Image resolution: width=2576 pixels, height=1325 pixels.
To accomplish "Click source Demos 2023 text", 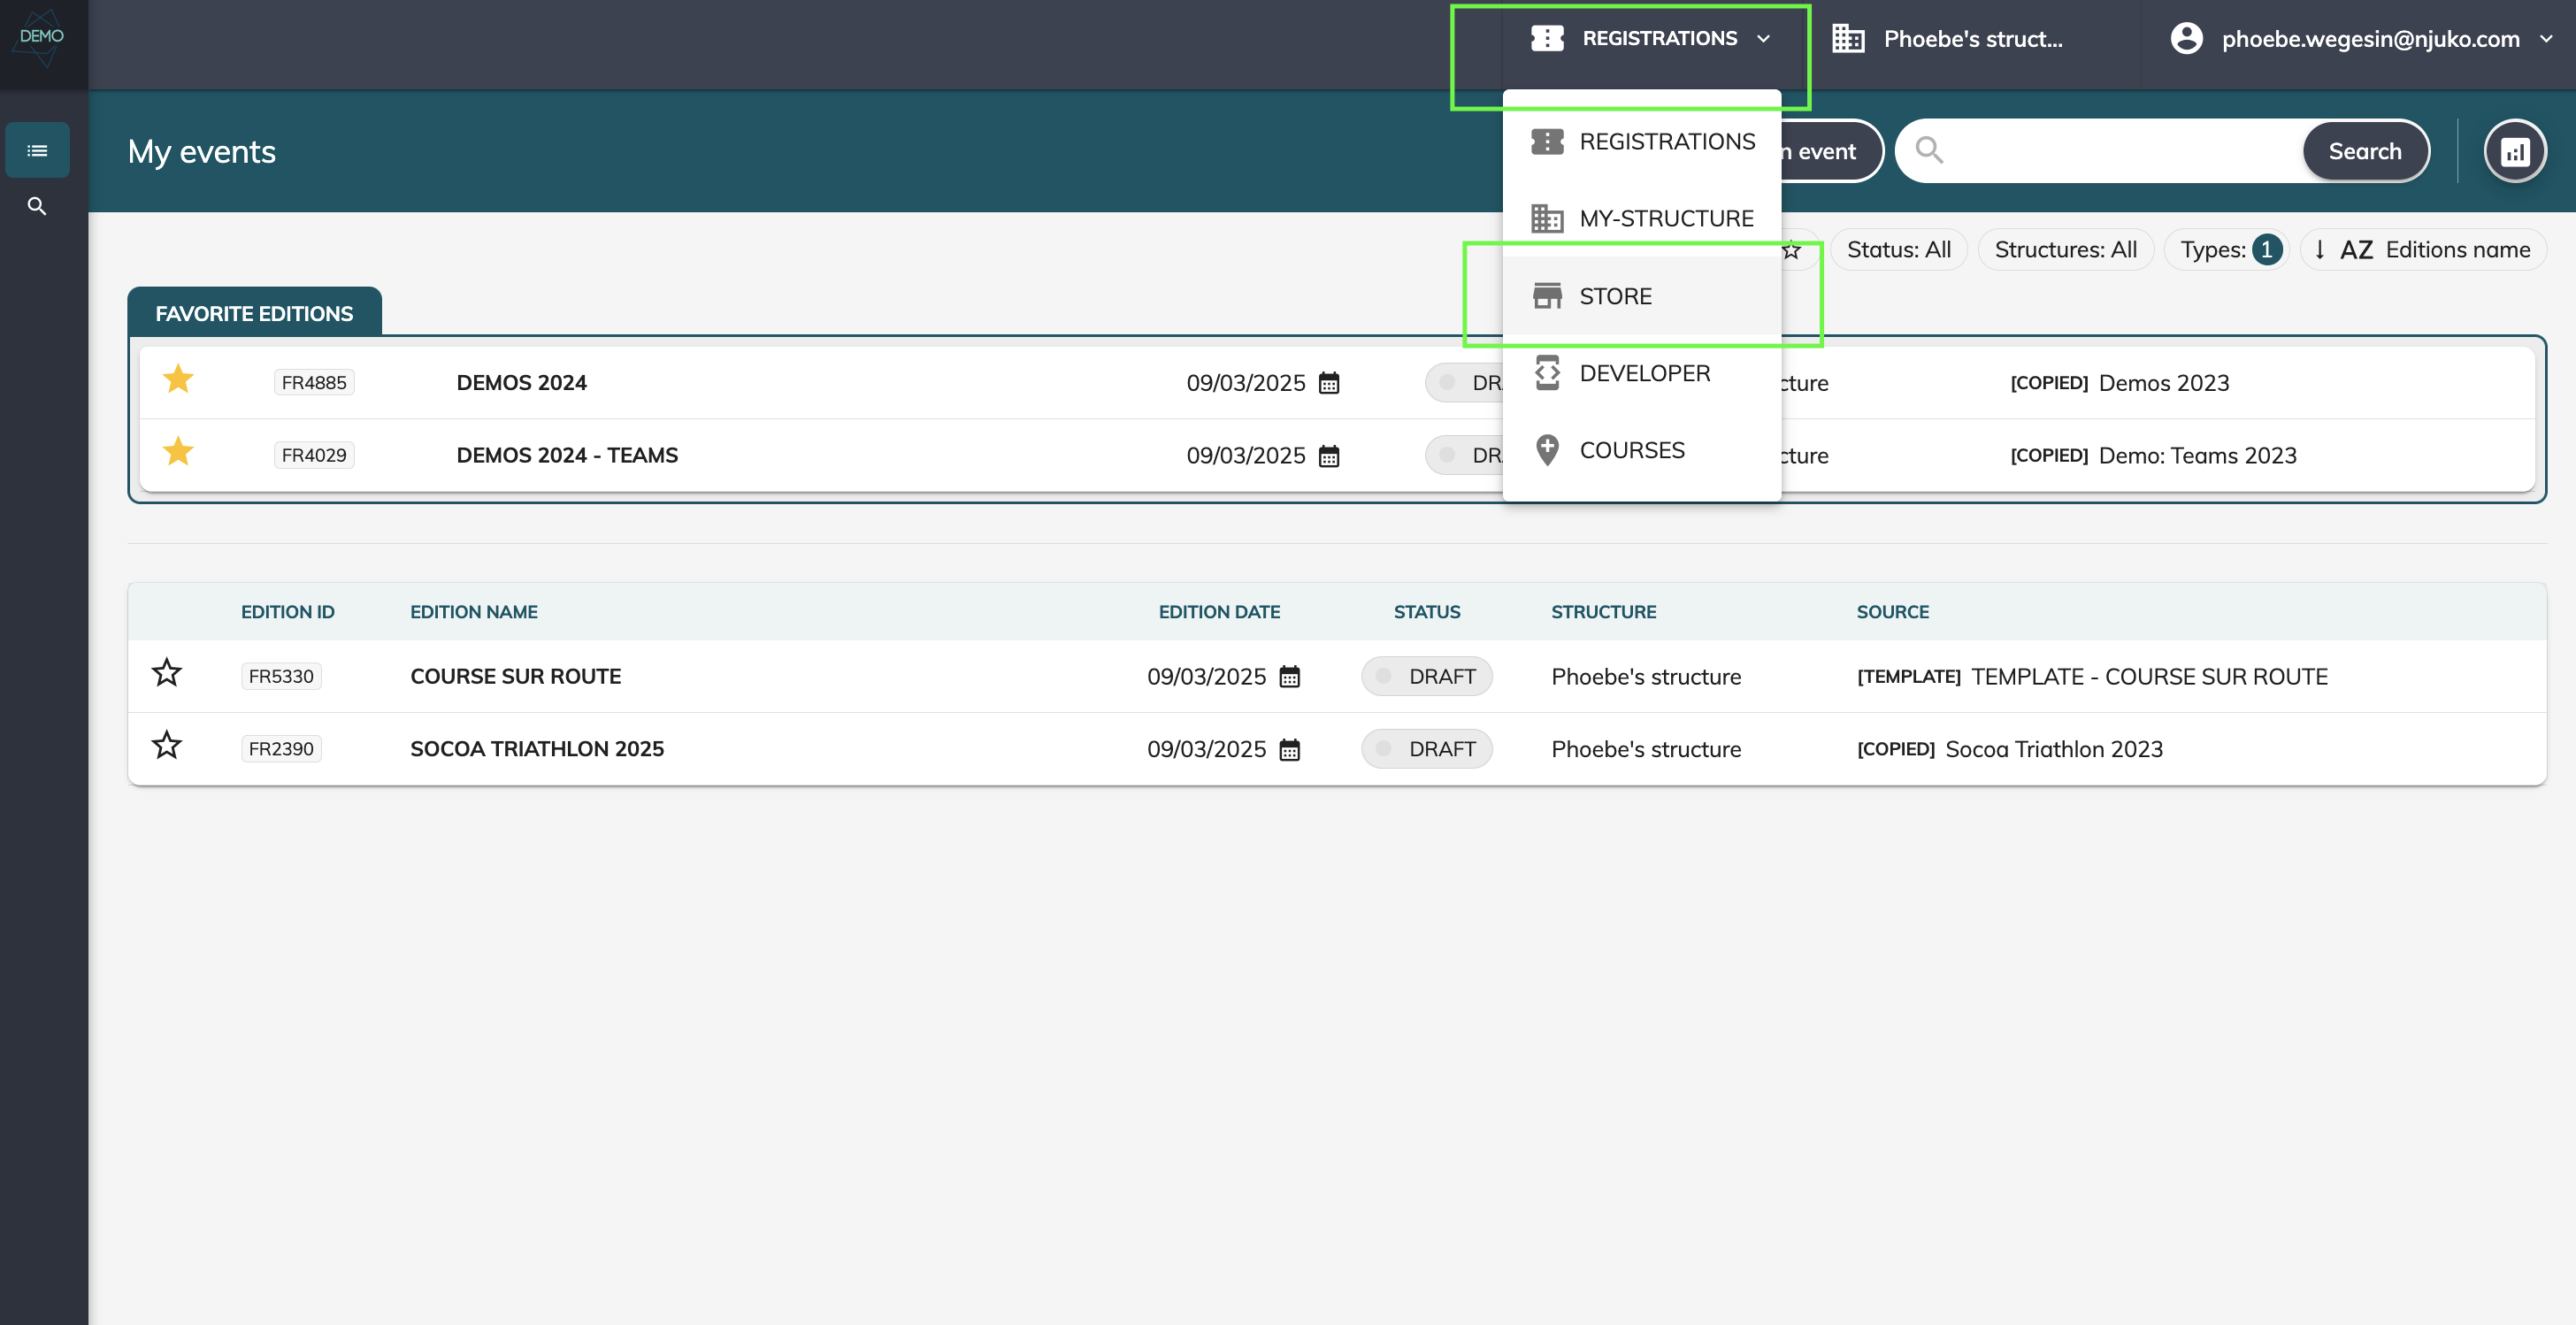I will [2164, 383].
